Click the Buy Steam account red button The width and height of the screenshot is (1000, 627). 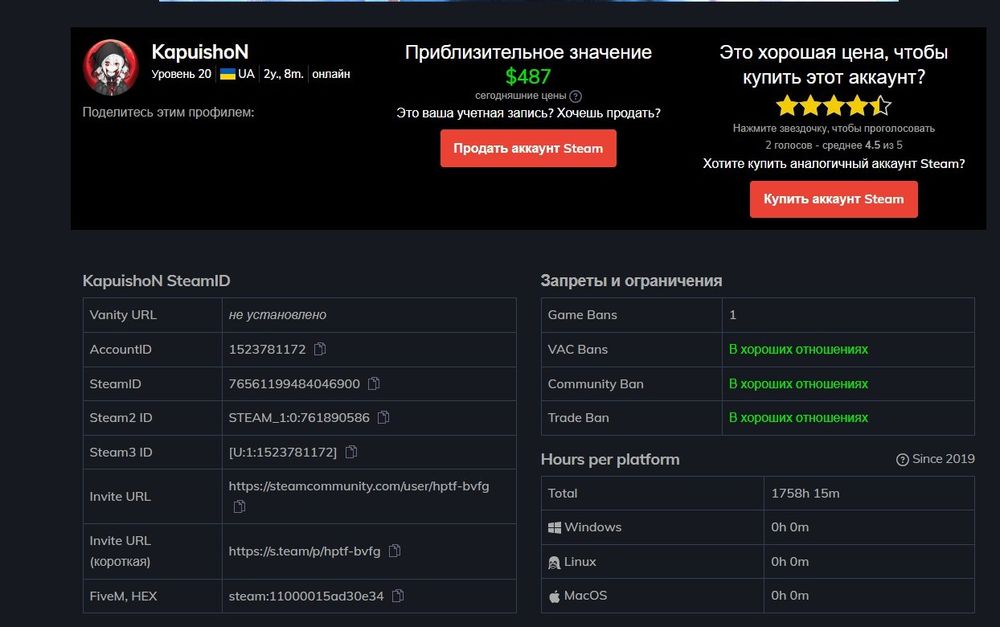point(834,199)
